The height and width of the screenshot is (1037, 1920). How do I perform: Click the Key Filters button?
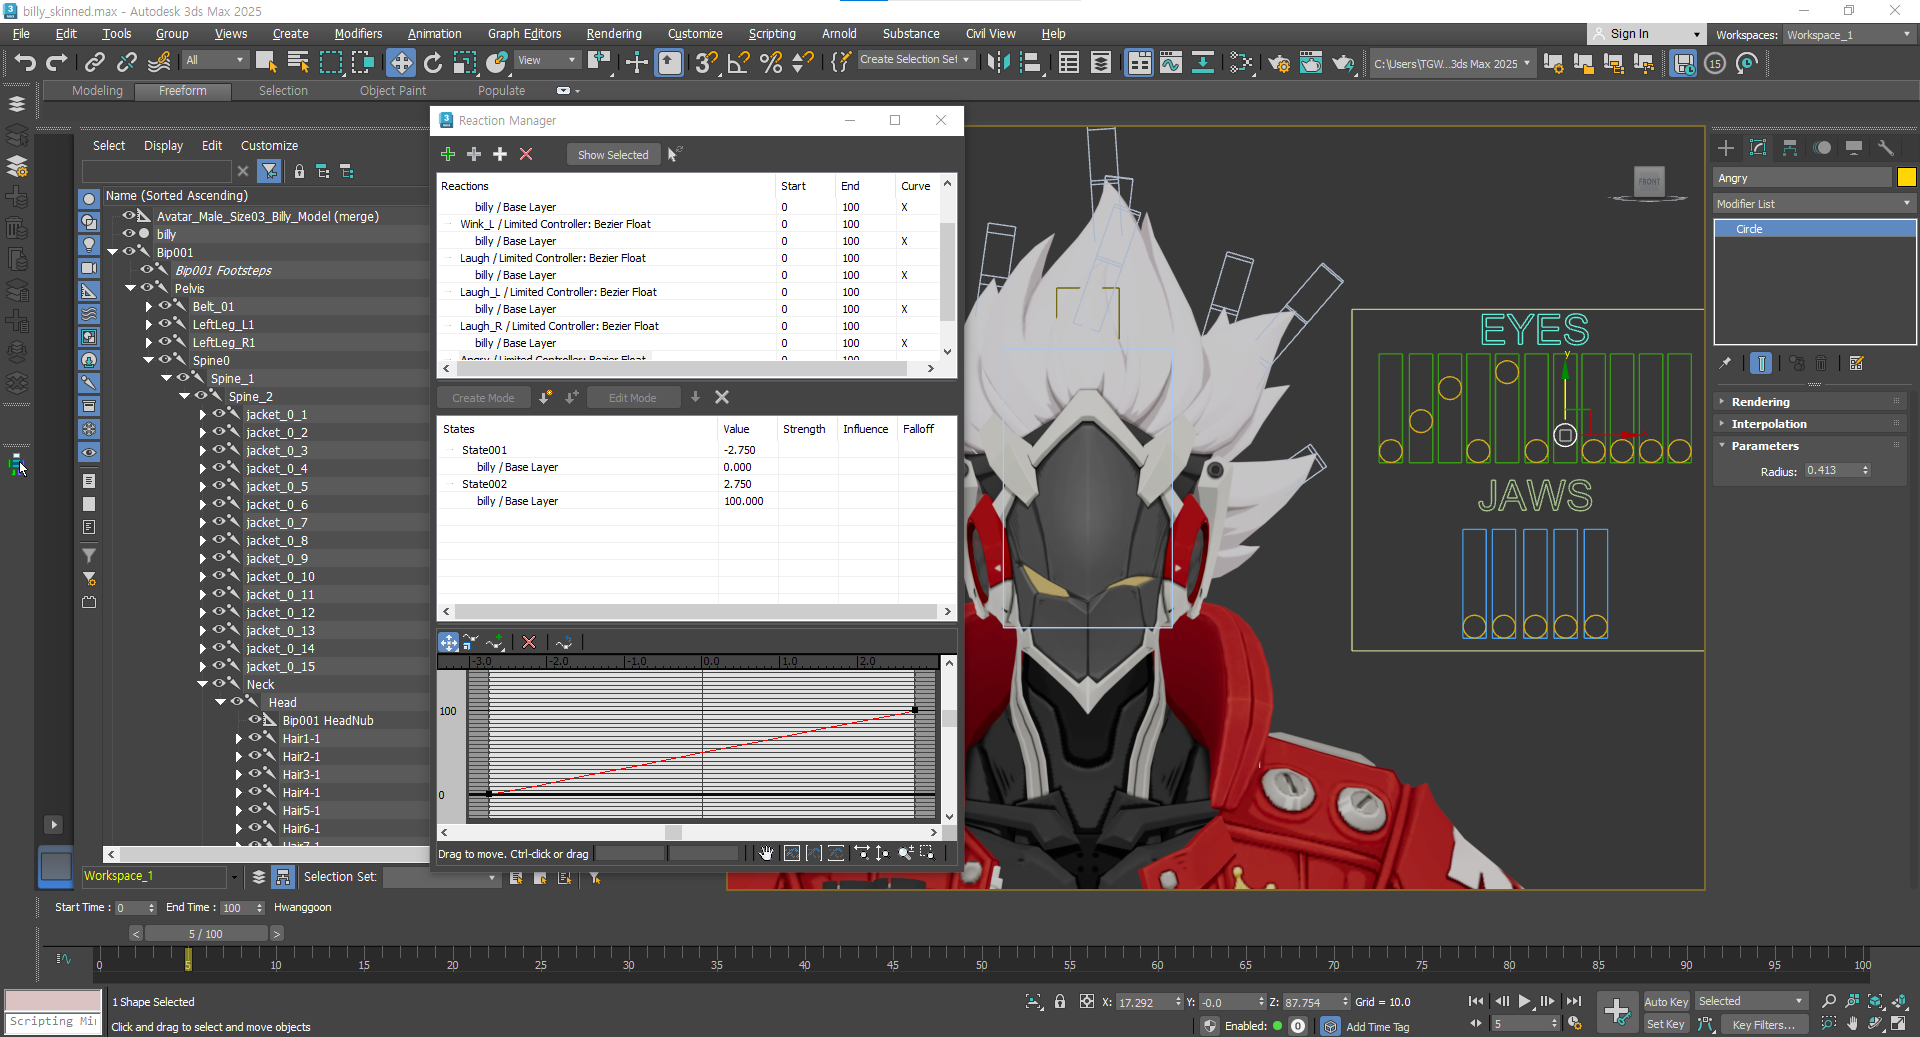[1763, 1024]
